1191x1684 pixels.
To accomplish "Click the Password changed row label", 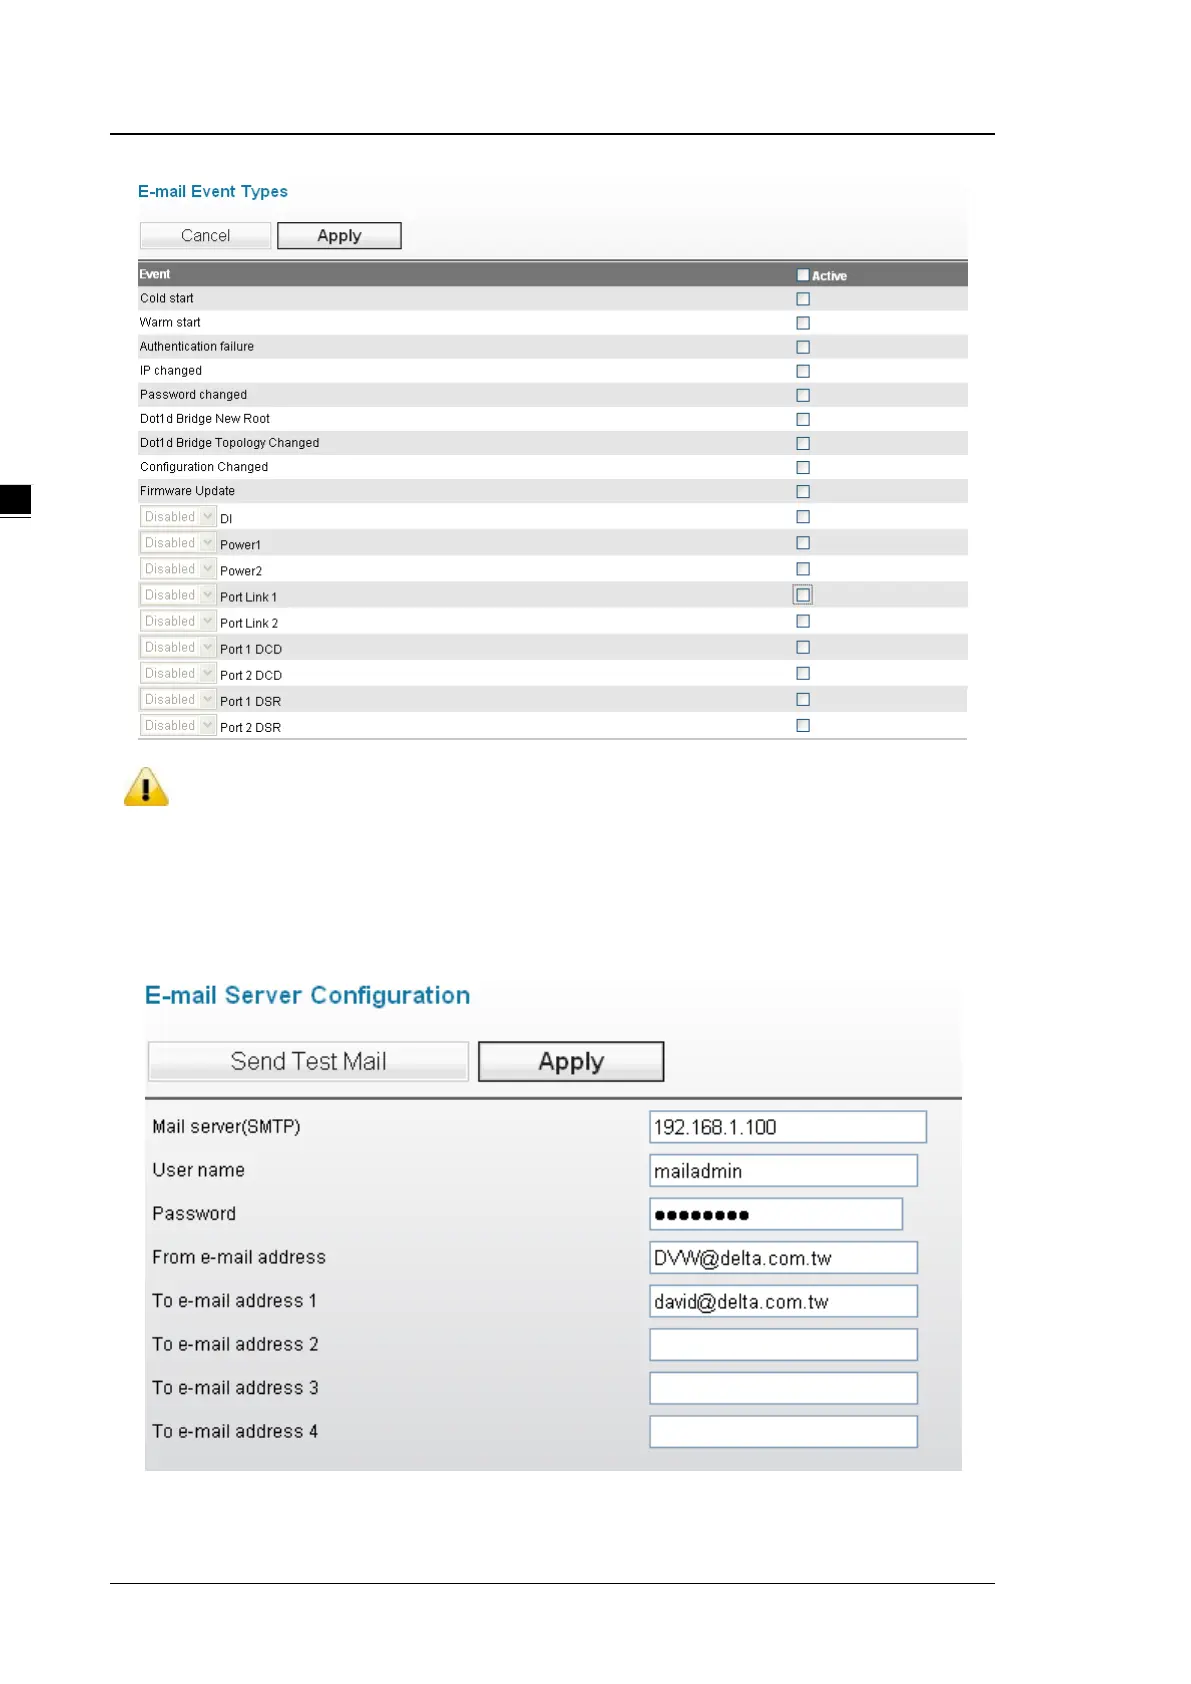I will (193, 395).
